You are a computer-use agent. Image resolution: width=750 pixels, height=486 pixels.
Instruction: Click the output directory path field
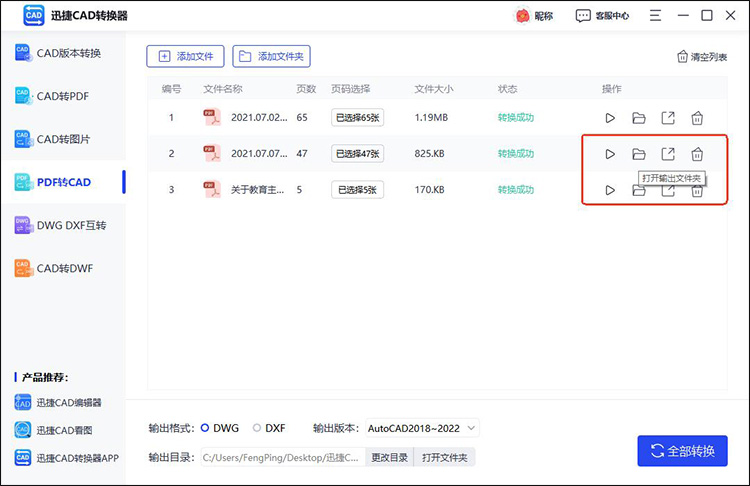pos(283,457)
